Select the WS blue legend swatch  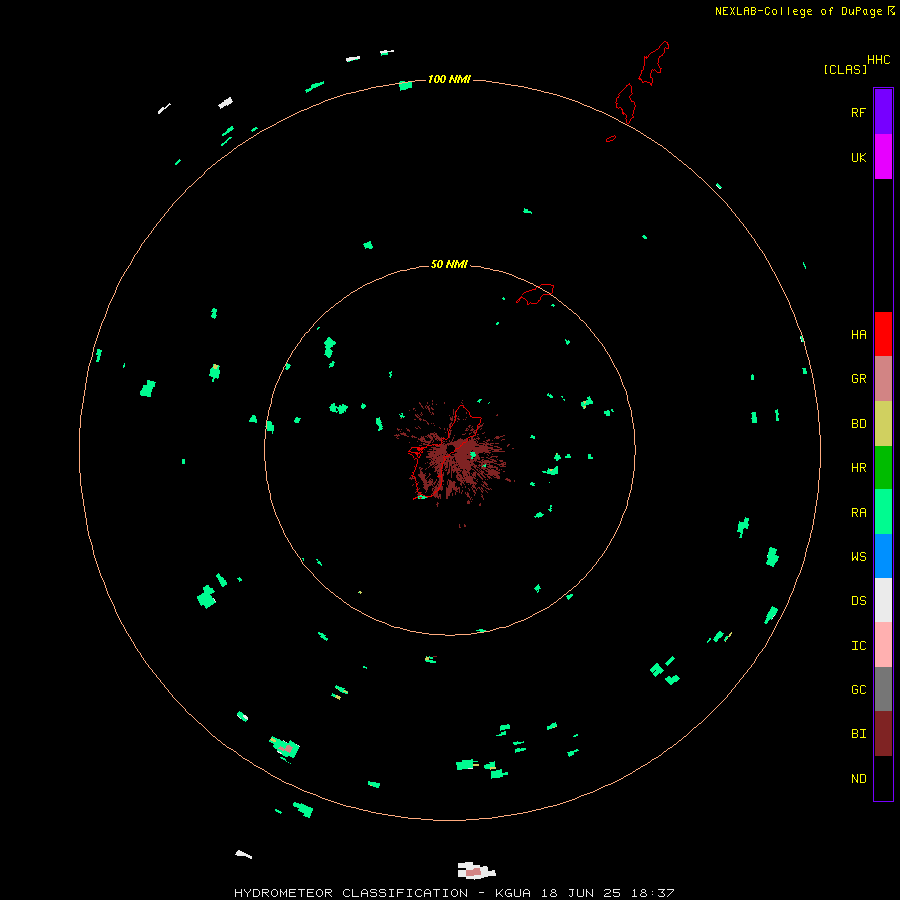[883, 556]
